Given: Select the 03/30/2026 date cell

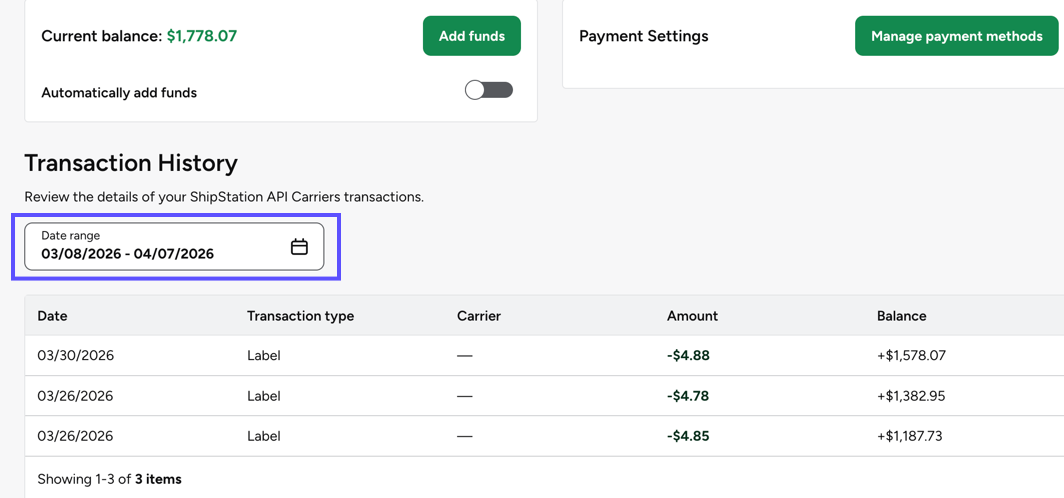Looking at the screenshot, I should (75, 356).
